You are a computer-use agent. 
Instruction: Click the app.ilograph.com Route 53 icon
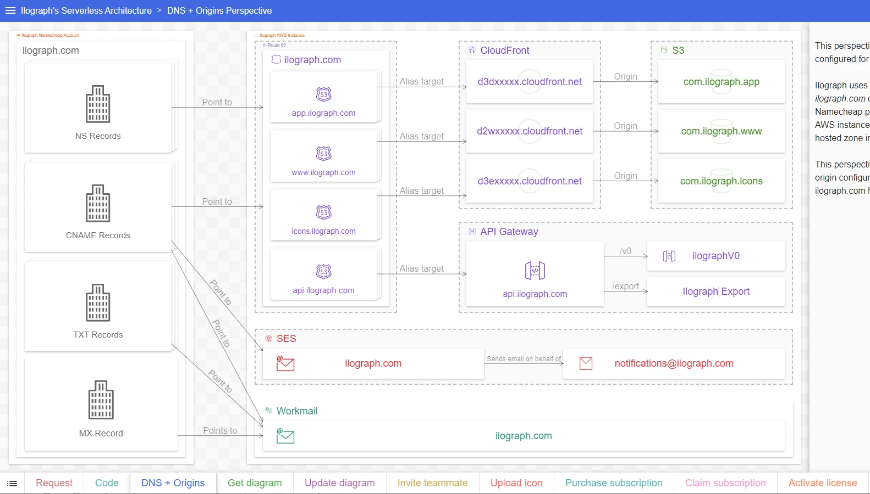(323, 94)
